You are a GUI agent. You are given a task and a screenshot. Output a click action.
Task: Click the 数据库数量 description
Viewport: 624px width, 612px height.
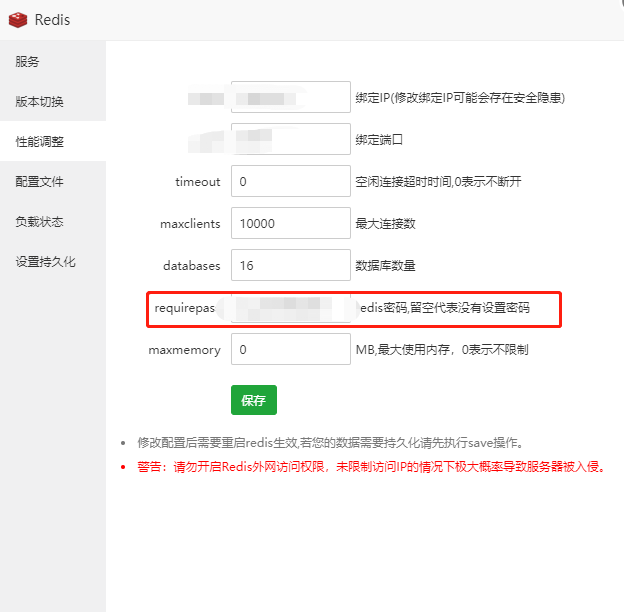tap(385, 266)
